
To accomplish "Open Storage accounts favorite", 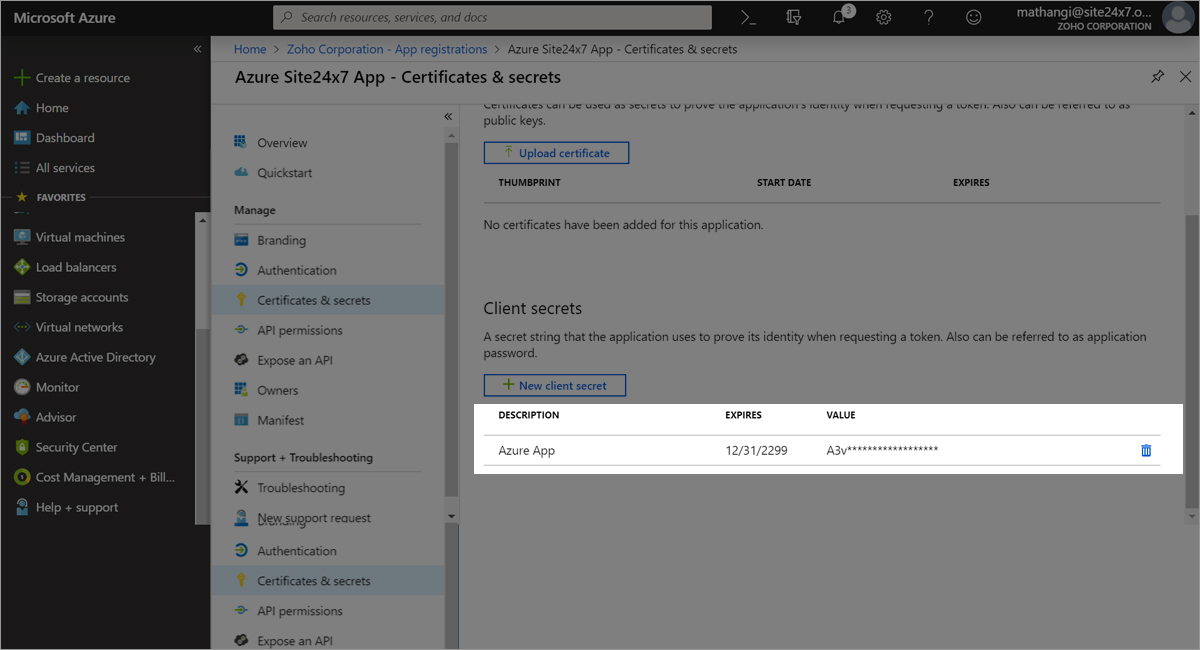I will (71, 297).
